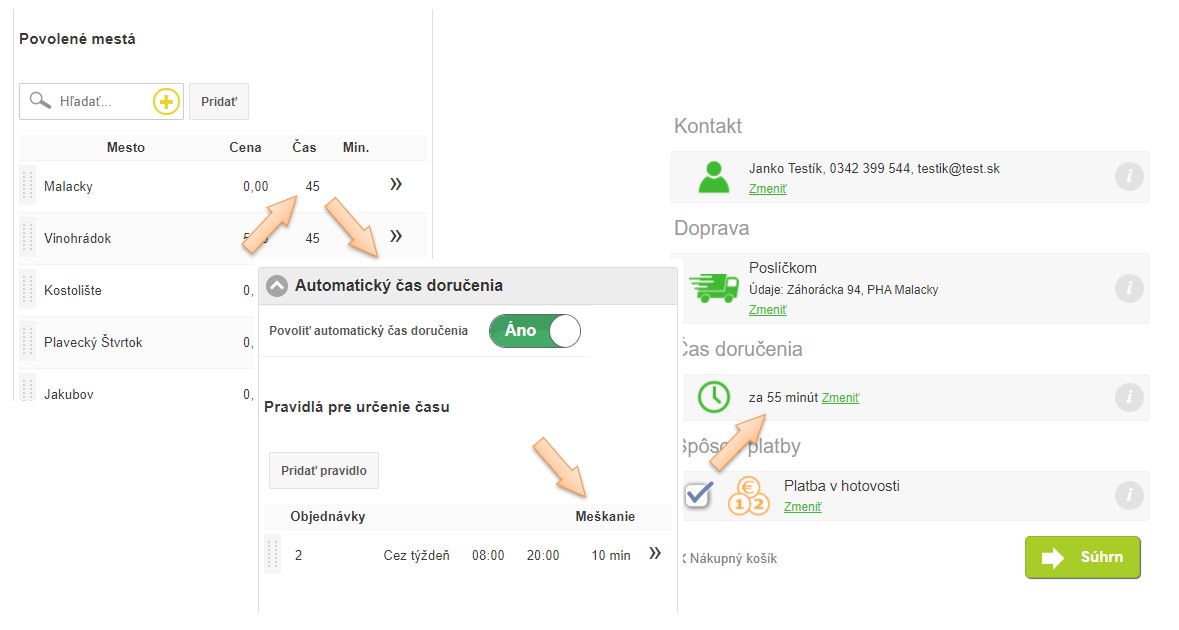Collapse the Automatický čas doručenia panel
The width and height of the screenshot is (1179, 630).
click(x=277, y=286)
